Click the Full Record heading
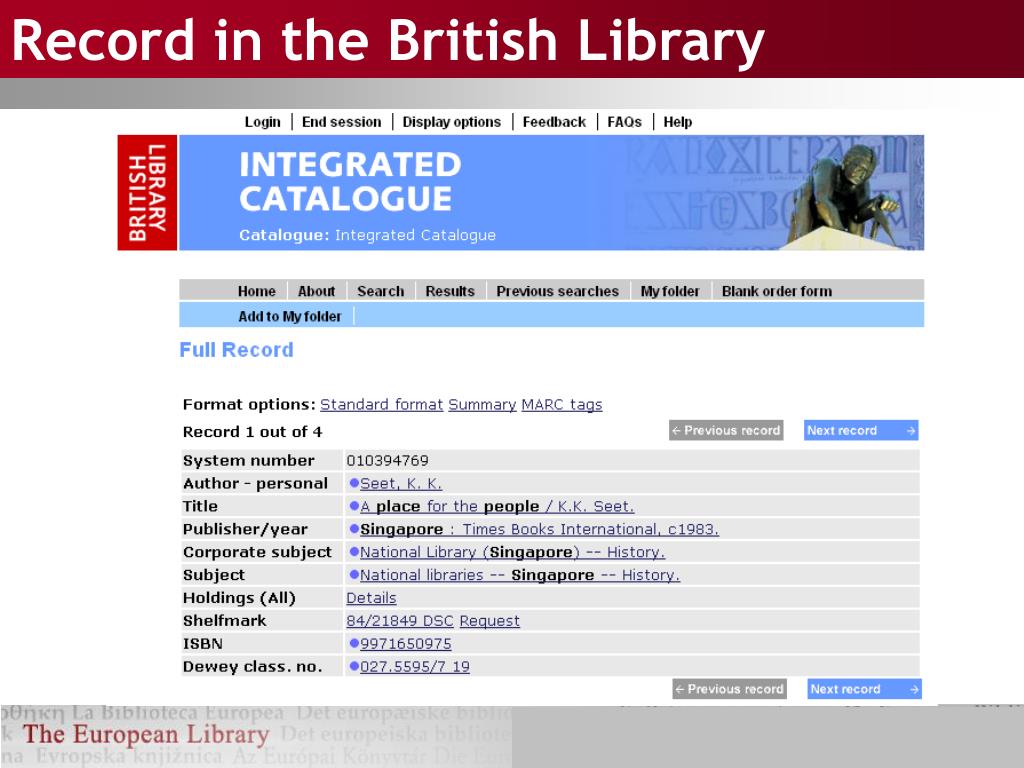The height and width of the screenshot is (768, 1024). coord(236,350)
